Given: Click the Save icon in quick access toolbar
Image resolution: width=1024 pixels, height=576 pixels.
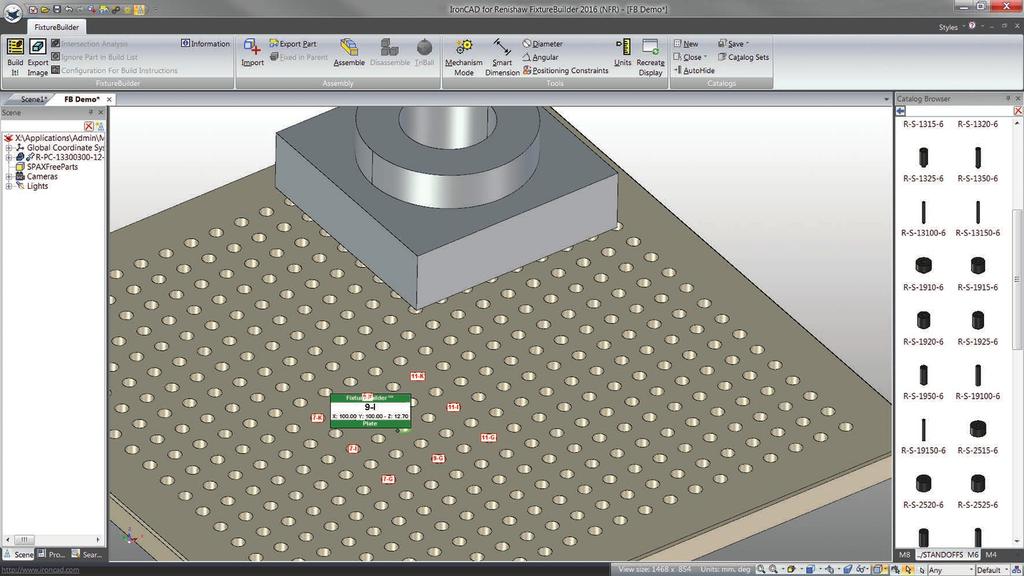Looking at the screenshot, I should [x=57, y=9].
